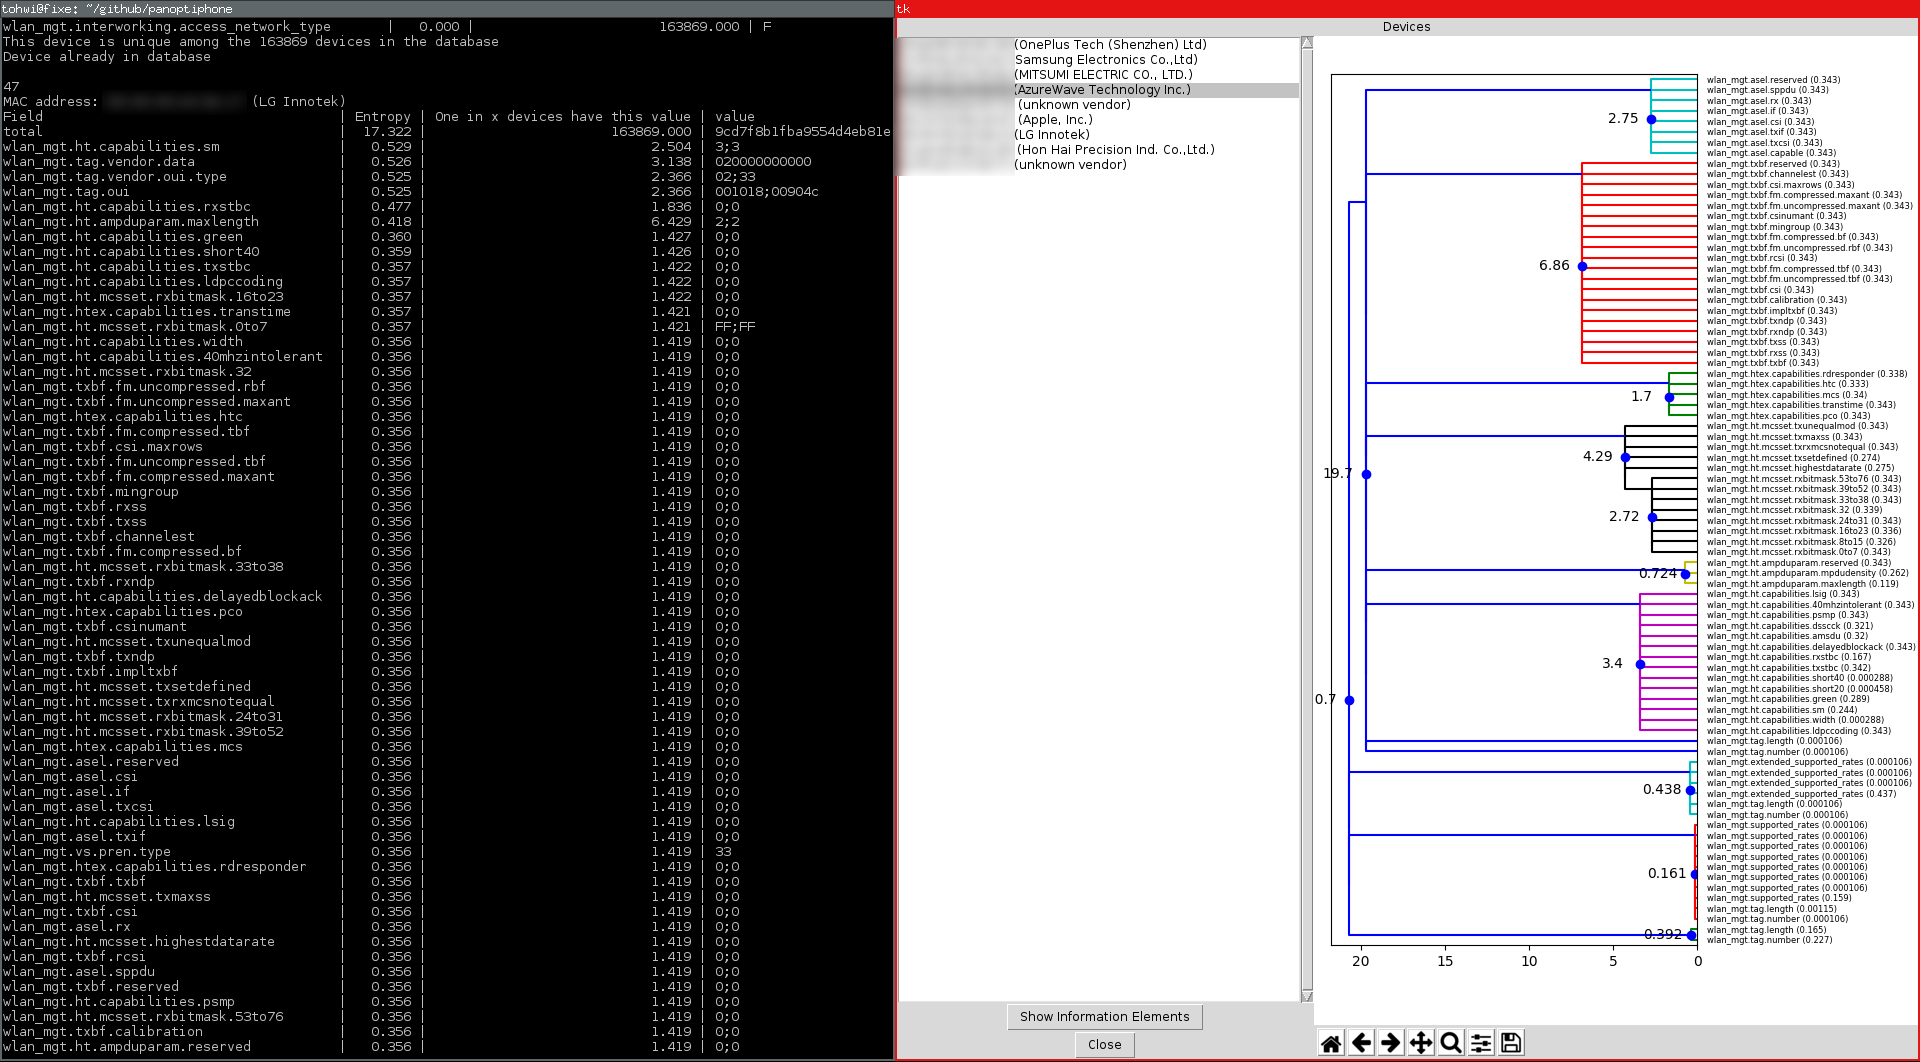This screenshot has height=1062, width=1920.
Task: Click scroll-down arrow of device list
Action: (x=1307, y=996)
